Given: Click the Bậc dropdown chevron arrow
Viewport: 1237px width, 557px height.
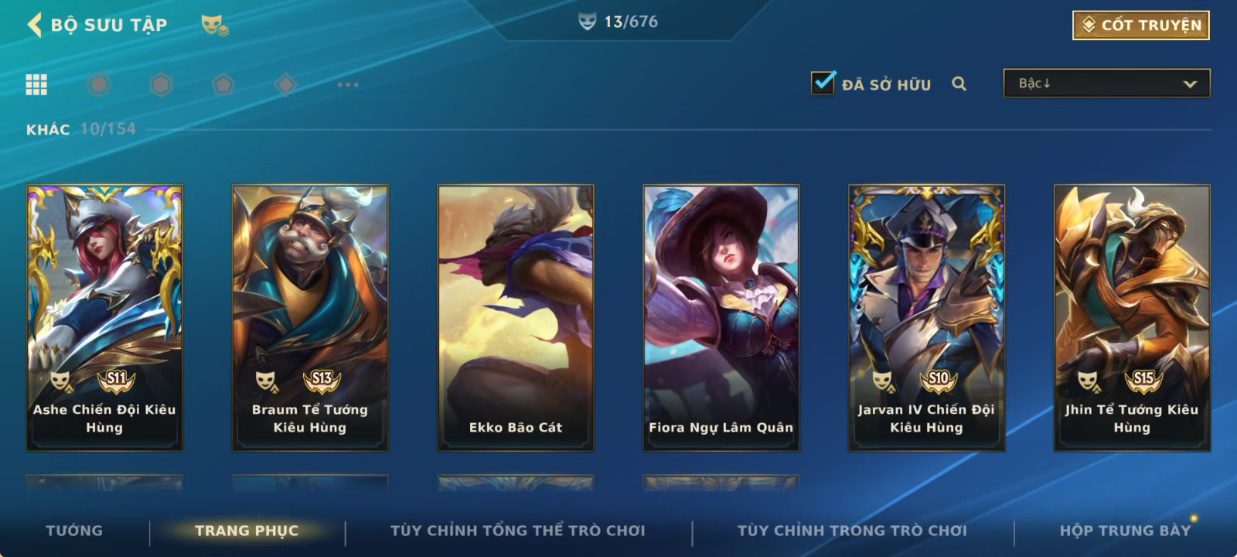Looking at the screenshot, I should coord(1190,84).
